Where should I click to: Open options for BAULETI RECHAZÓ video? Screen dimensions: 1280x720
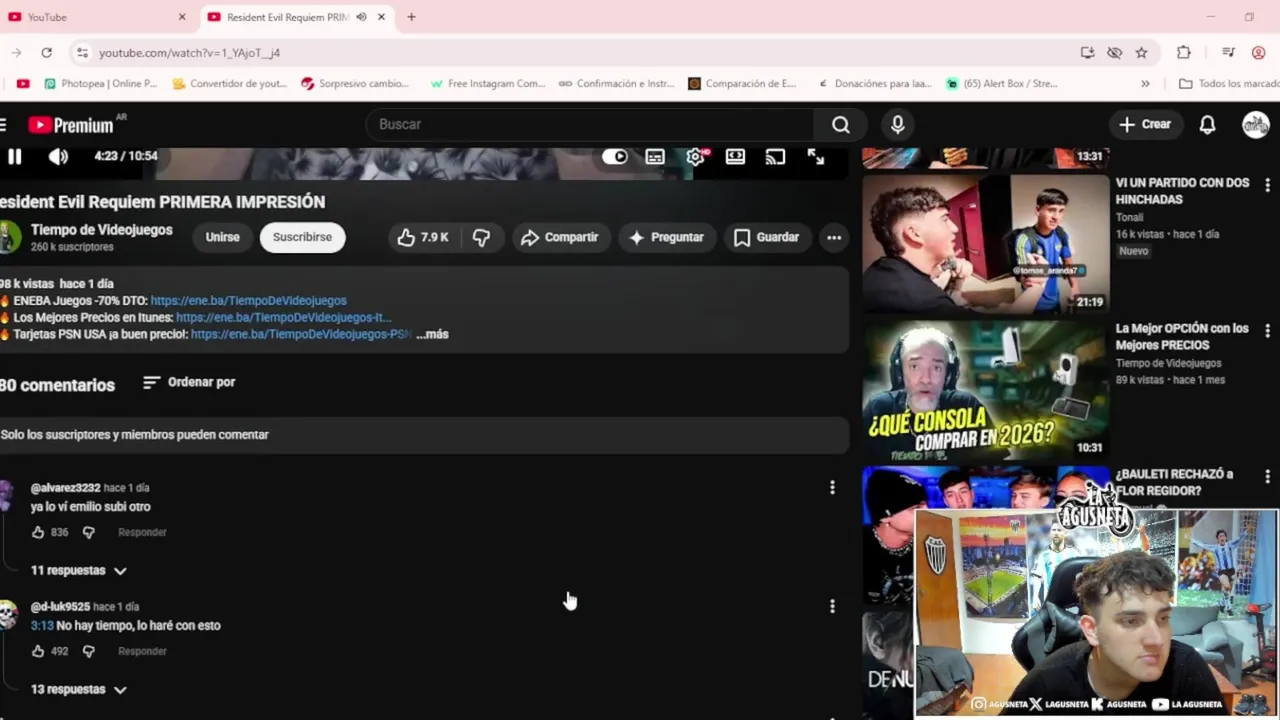click(1267, 476)
